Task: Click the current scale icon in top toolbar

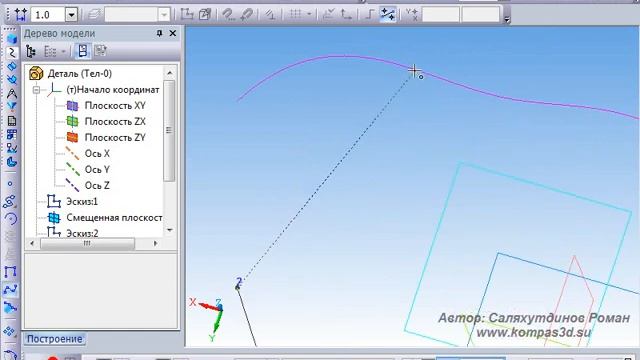Action: click(20, 15)
